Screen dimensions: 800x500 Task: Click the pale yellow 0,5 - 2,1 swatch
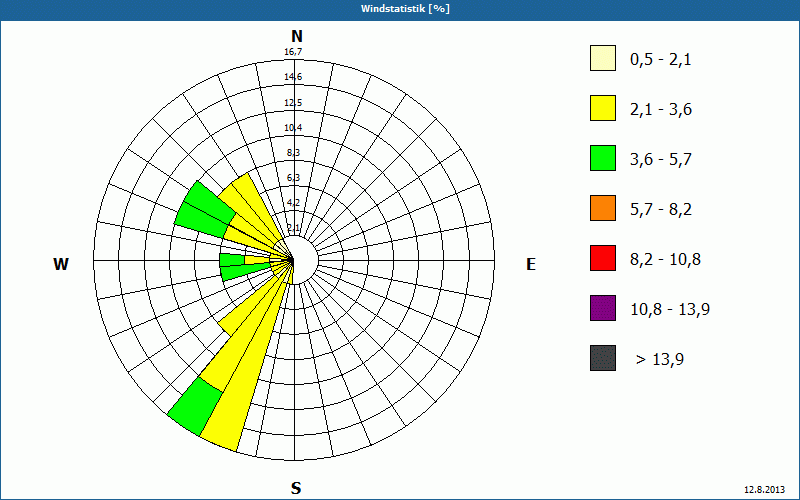pos(603,58)
